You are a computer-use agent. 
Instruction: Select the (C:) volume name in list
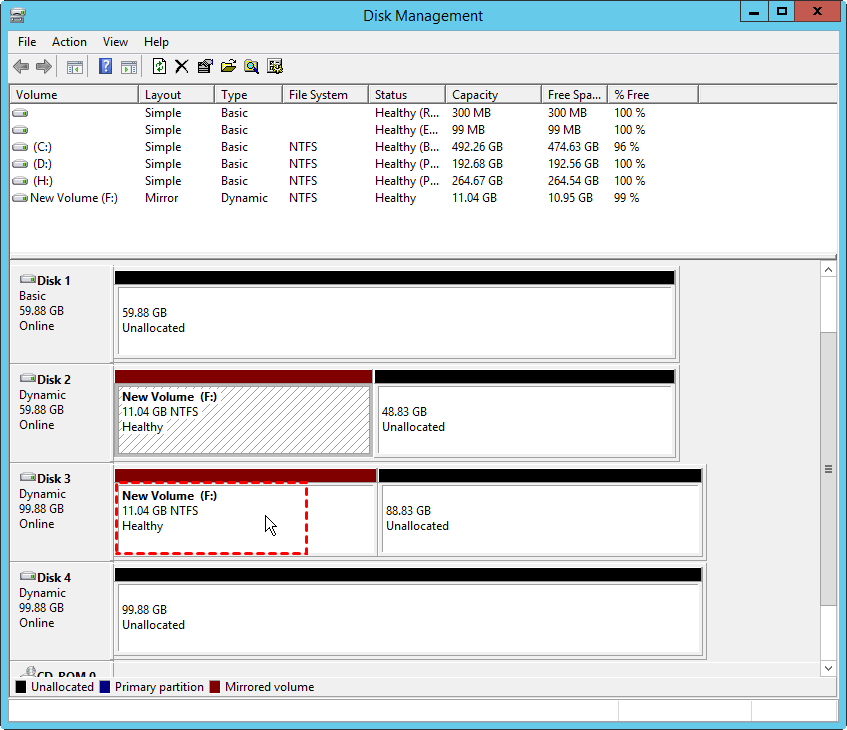(42, 147)
